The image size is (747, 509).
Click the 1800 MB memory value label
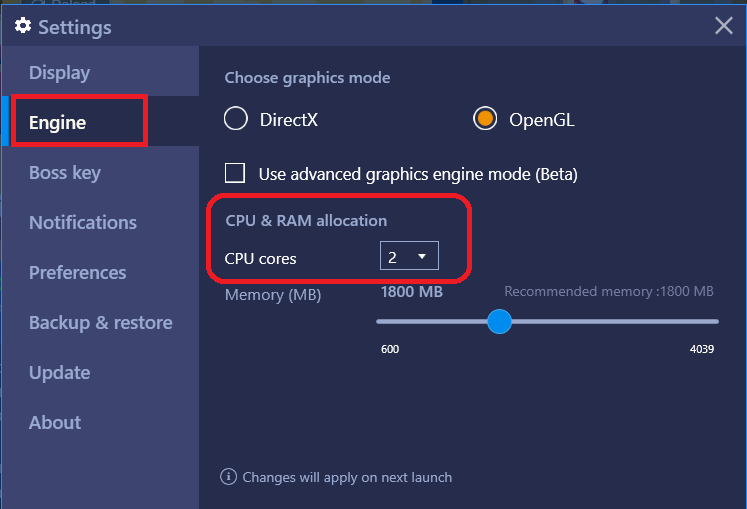coord(412,292)
